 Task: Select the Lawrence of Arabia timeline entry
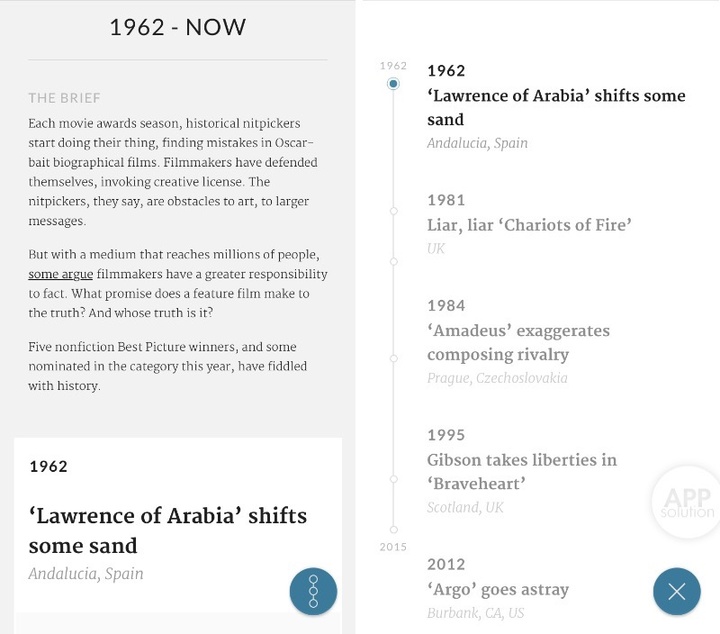[556, 108]
